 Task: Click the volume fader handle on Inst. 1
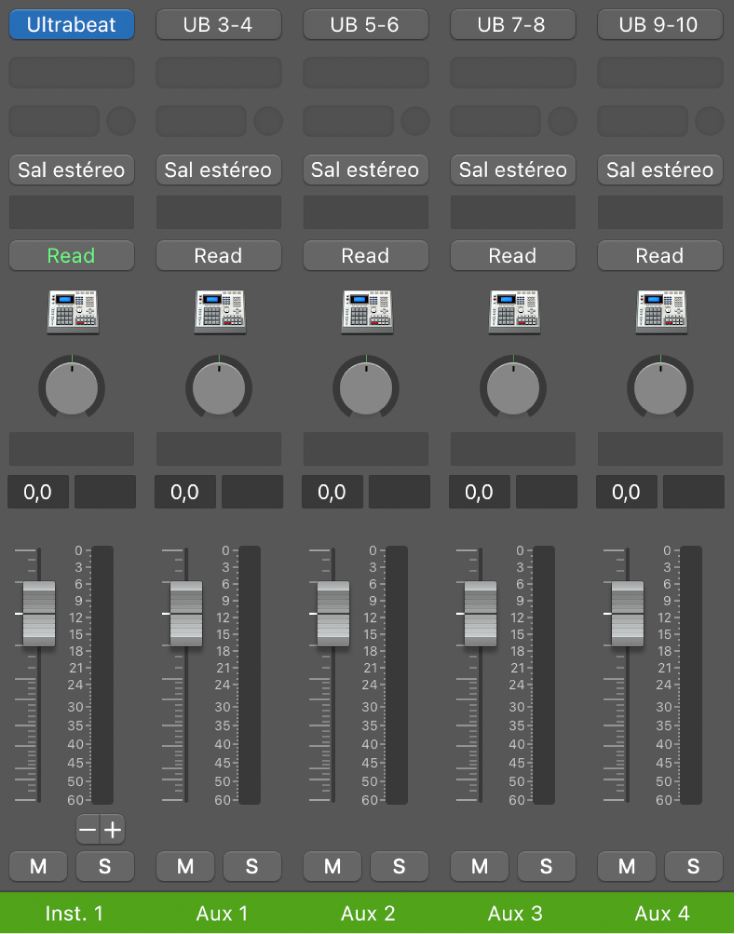39,614
